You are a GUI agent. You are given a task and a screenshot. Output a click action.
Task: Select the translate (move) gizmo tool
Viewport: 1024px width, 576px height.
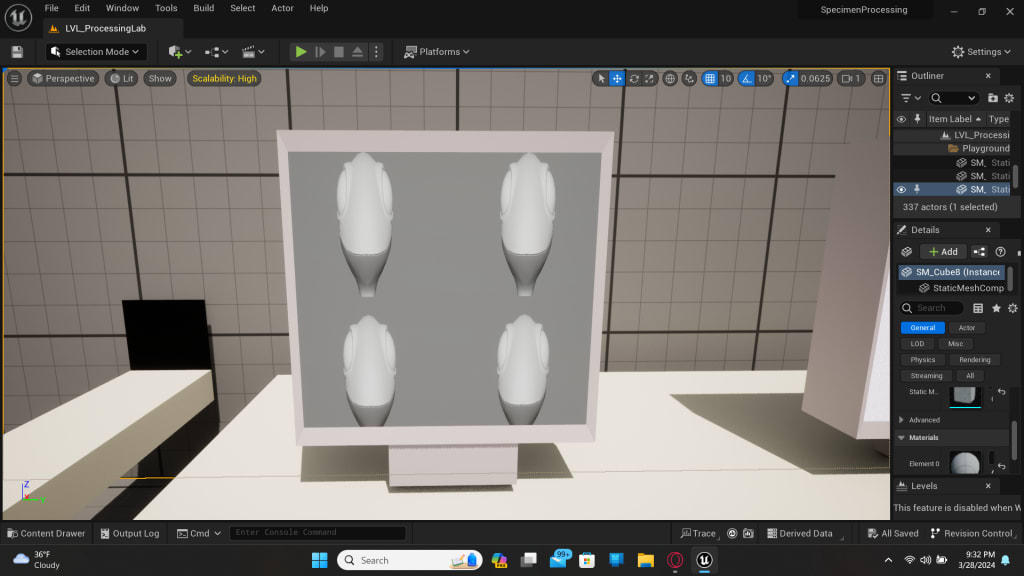pos(616,78)
